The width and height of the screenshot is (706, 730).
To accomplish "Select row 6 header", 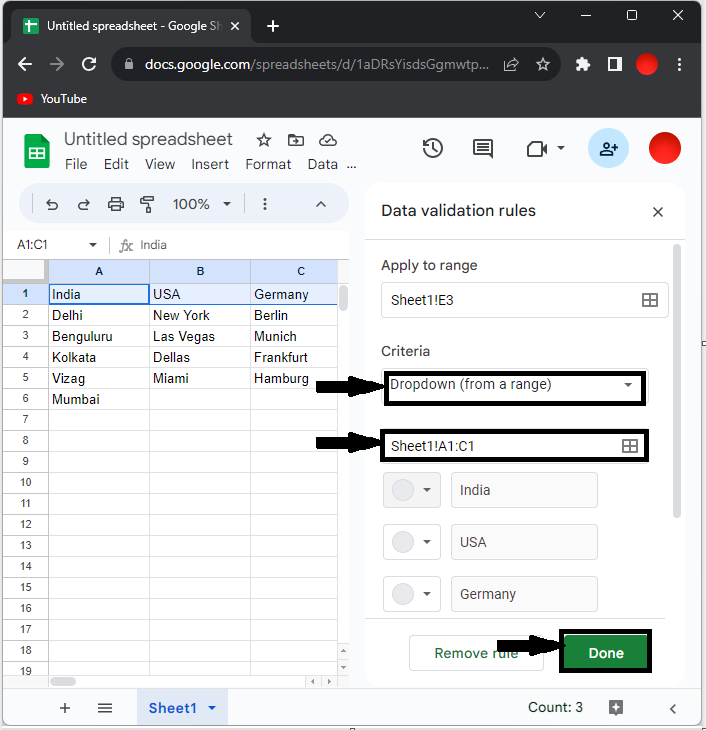I will point(25,399).
